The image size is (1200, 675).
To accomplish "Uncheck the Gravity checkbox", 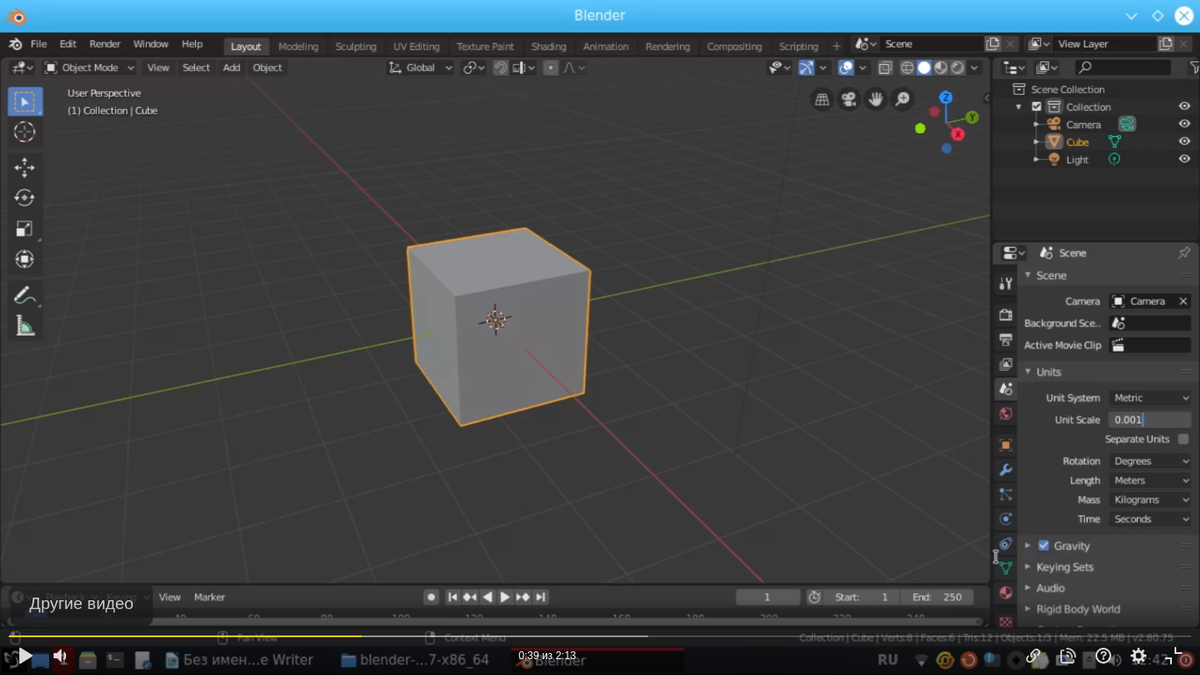I will (x=1044, y=546).
